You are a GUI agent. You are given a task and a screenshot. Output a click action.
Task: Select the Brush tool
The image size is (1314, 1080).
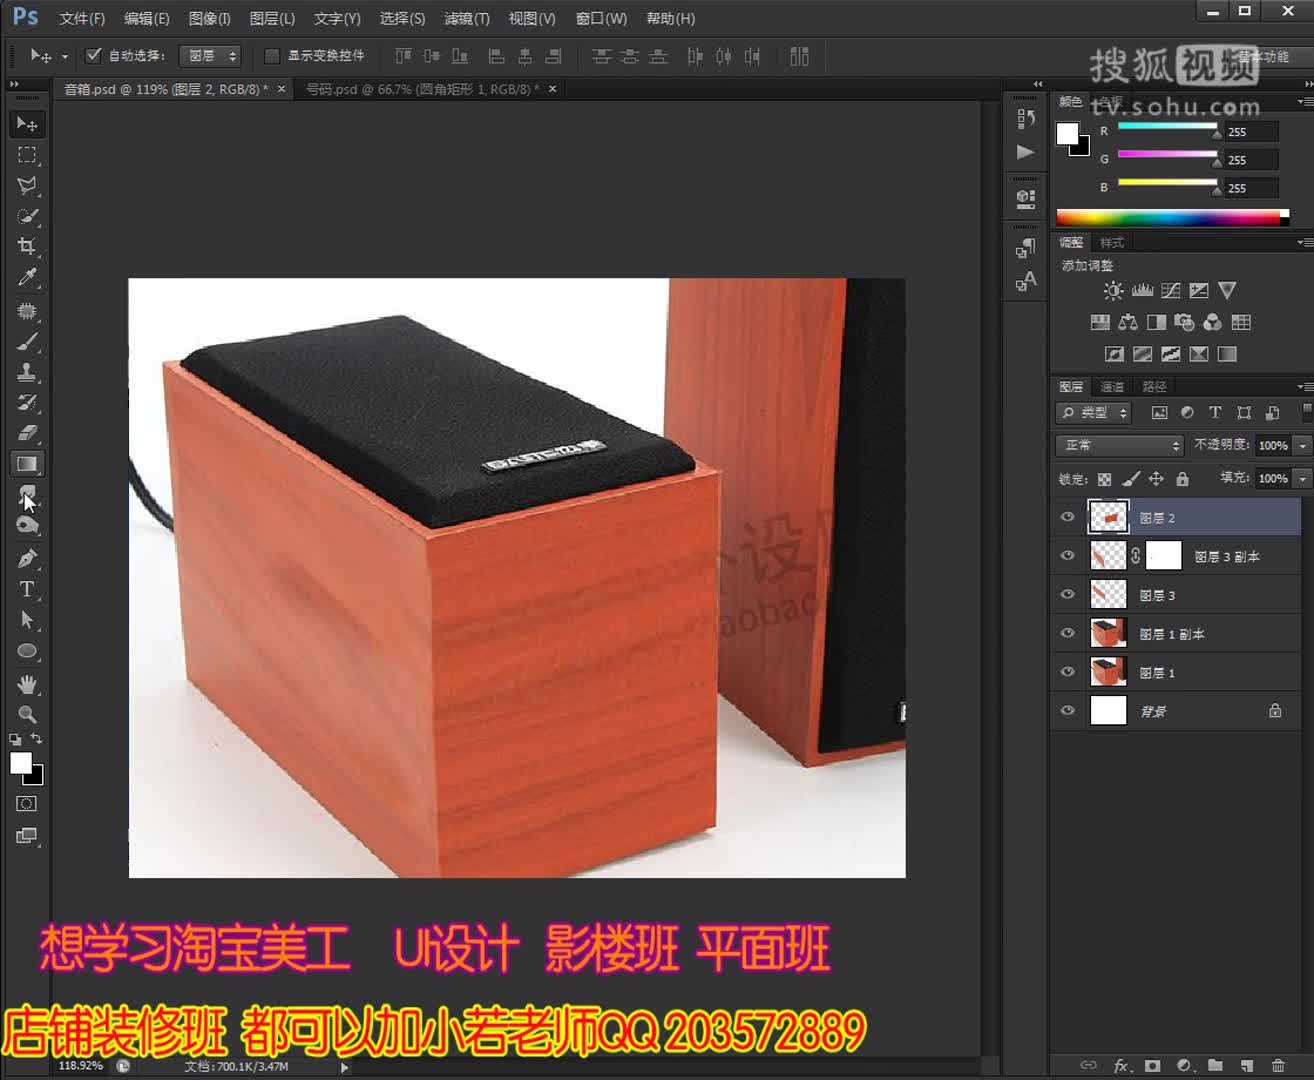click(x=27, y=342)
